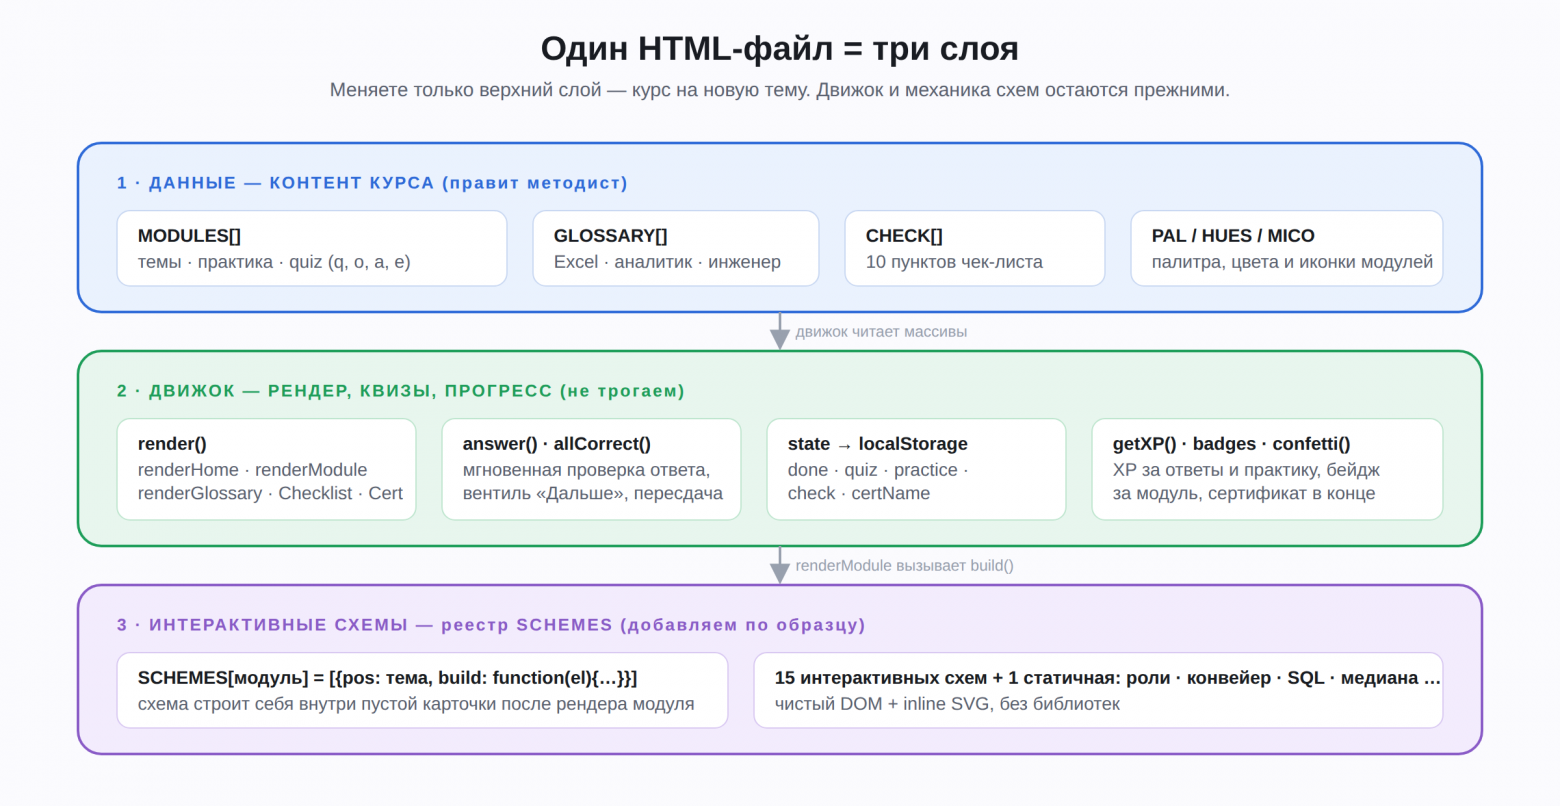The width and height of the screenshot is (1560, 806).
Task: Click 'схема строит себя внутри пустой карточки' text
Action: point(416,704)
